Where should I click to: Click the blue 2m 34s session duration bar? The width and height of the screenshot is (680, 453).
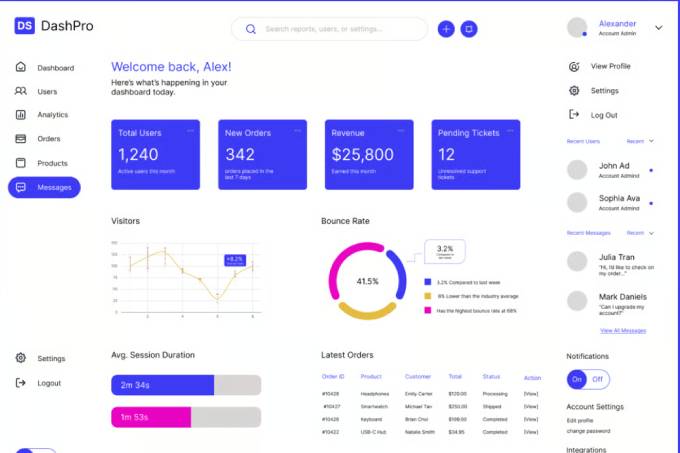point(162,385)
